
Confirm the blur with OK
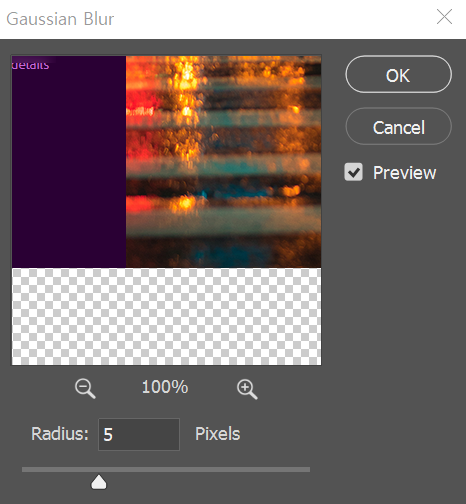(399, 74)
